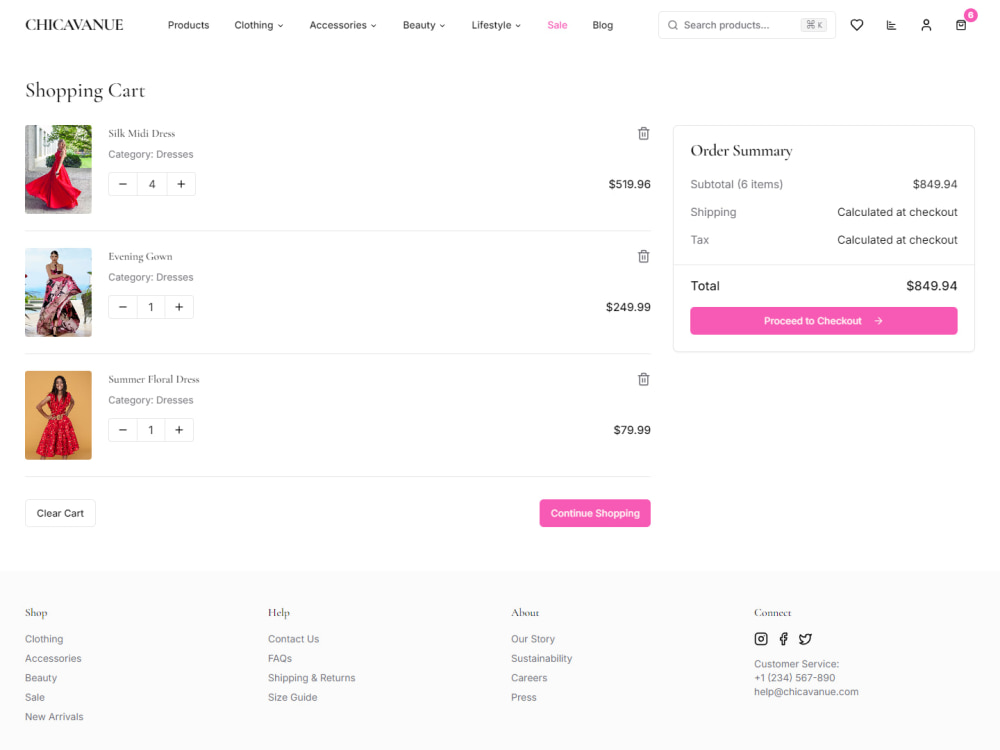Open Evening Gown thumbnail
1000x750 pixels.
click(58, 292)
